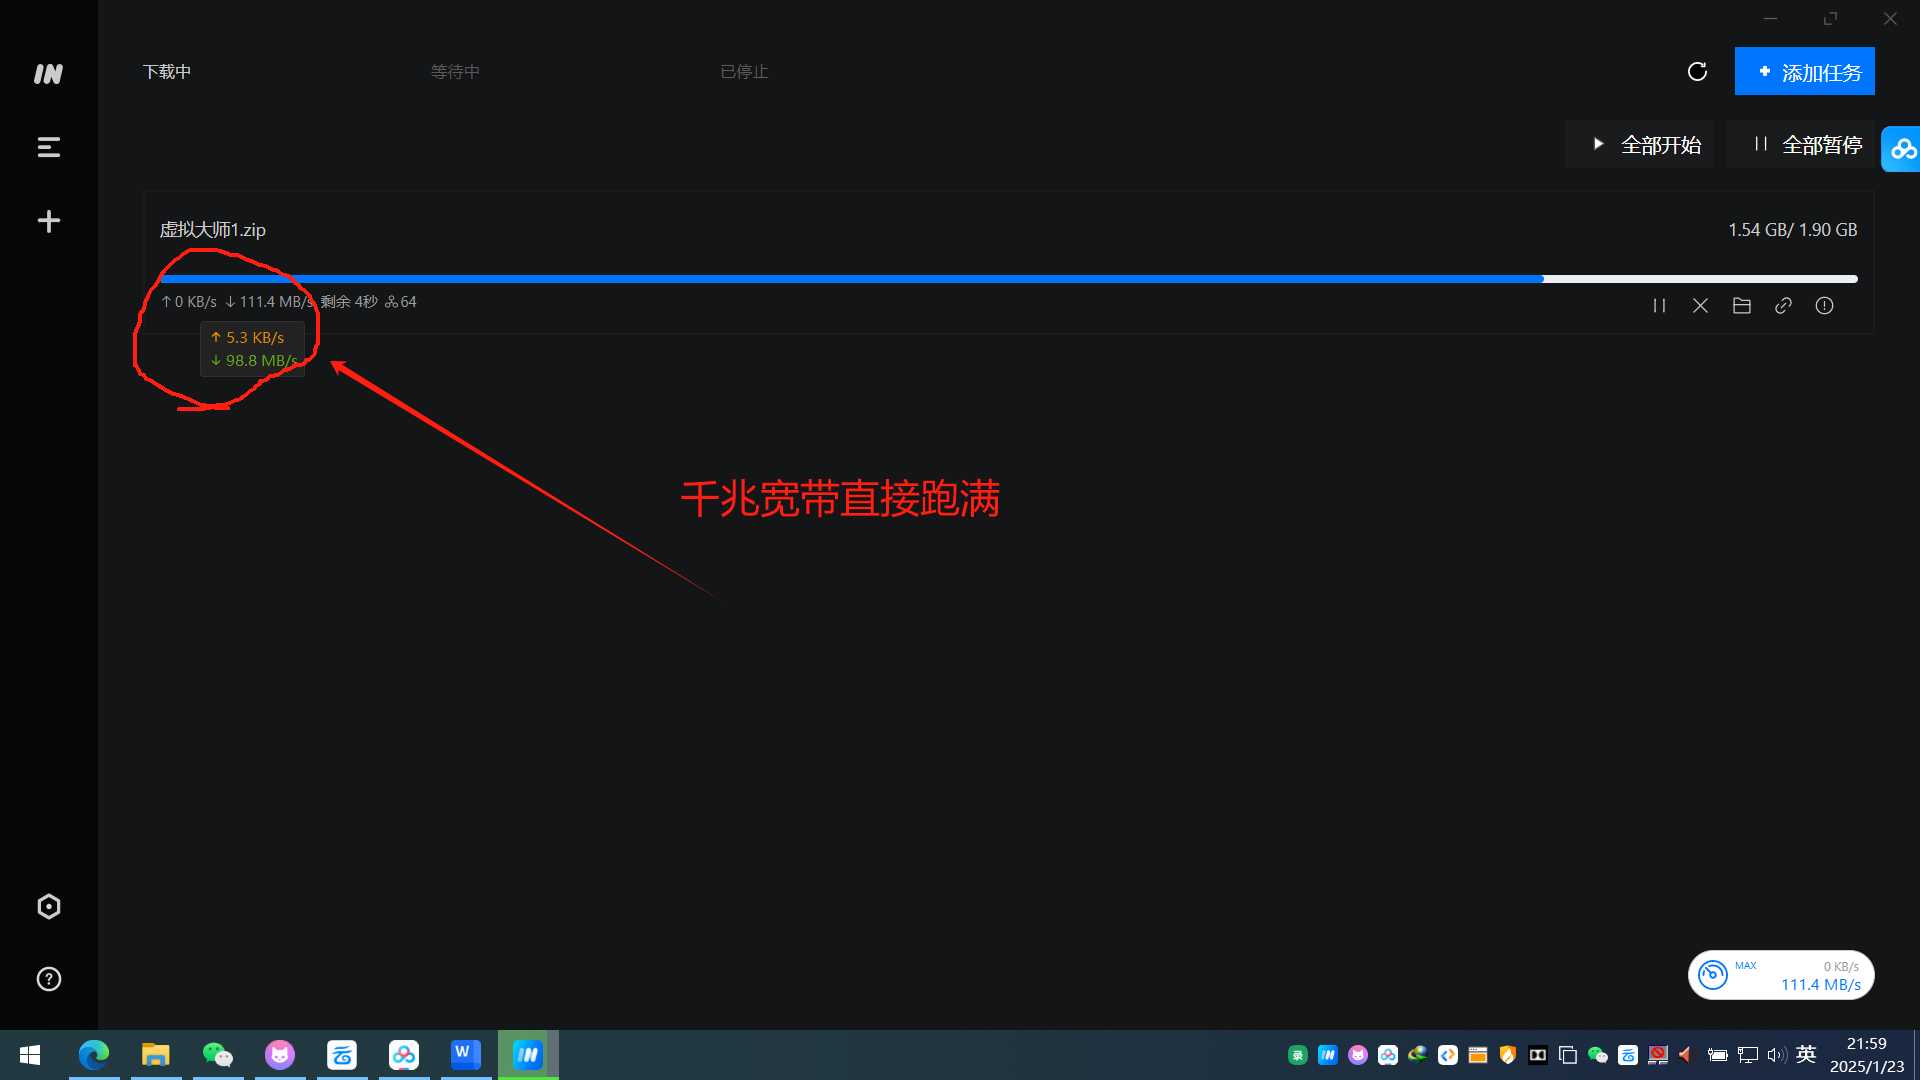Click the battery status tray icon
The width and height of the screenshot is (1920, 1080).
pyautogui.click(x=1718, y=1055)
